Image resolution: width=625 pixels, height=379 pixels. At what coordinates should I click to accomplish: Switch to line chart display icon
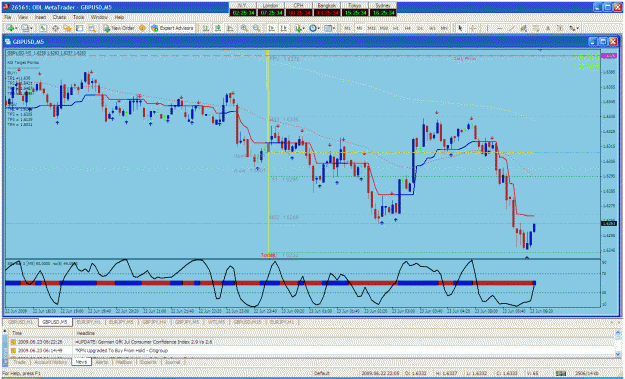[230, 28]
